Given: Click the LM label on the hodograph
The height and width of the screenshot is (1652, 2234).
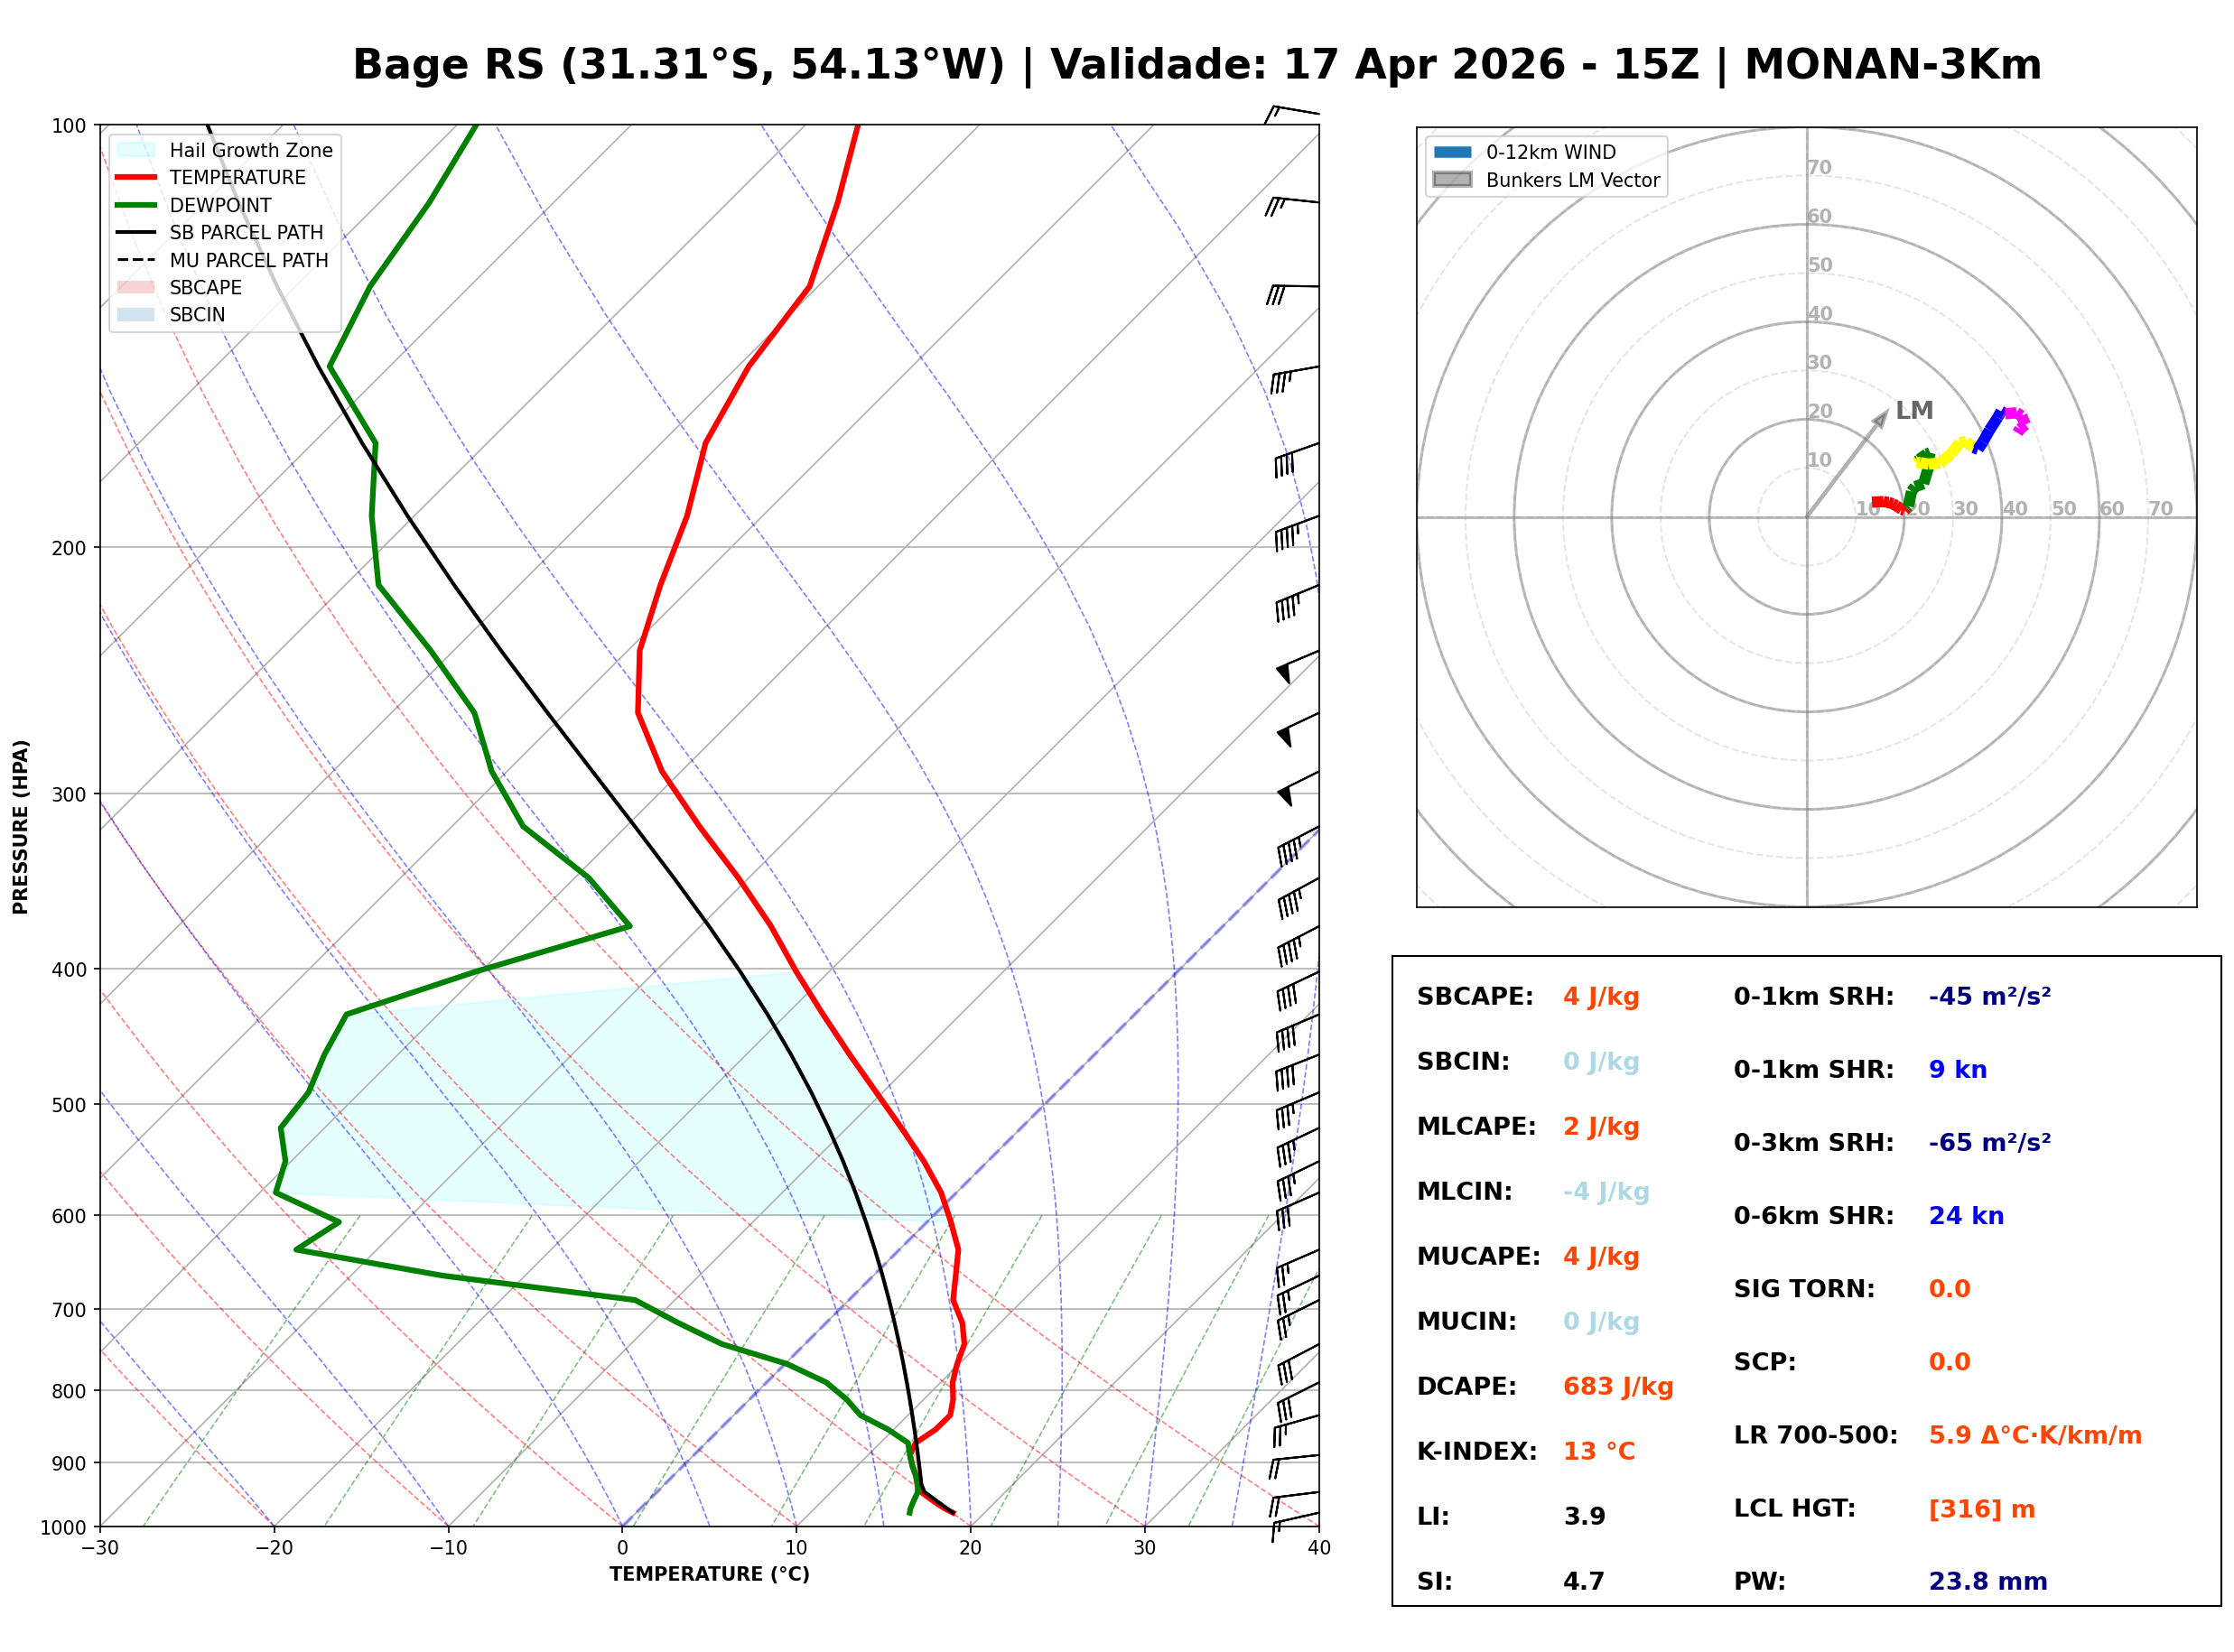Looking at the screenshot, I should (1913, 410).
